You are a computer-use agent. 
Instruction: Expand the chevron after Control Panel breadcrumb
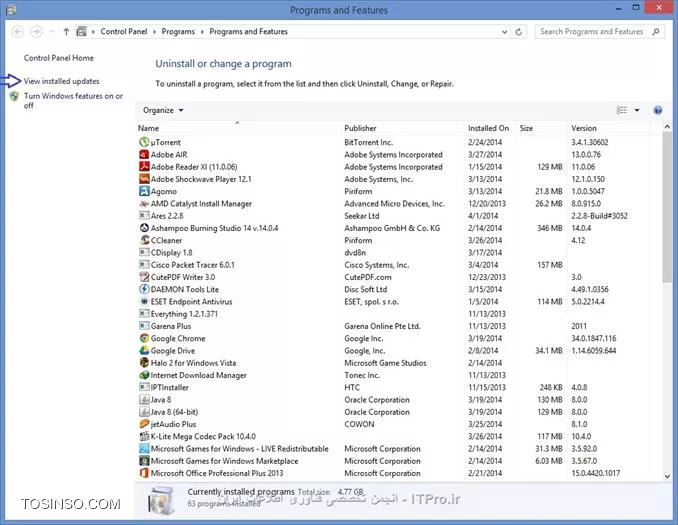click(x=154, y=32)
